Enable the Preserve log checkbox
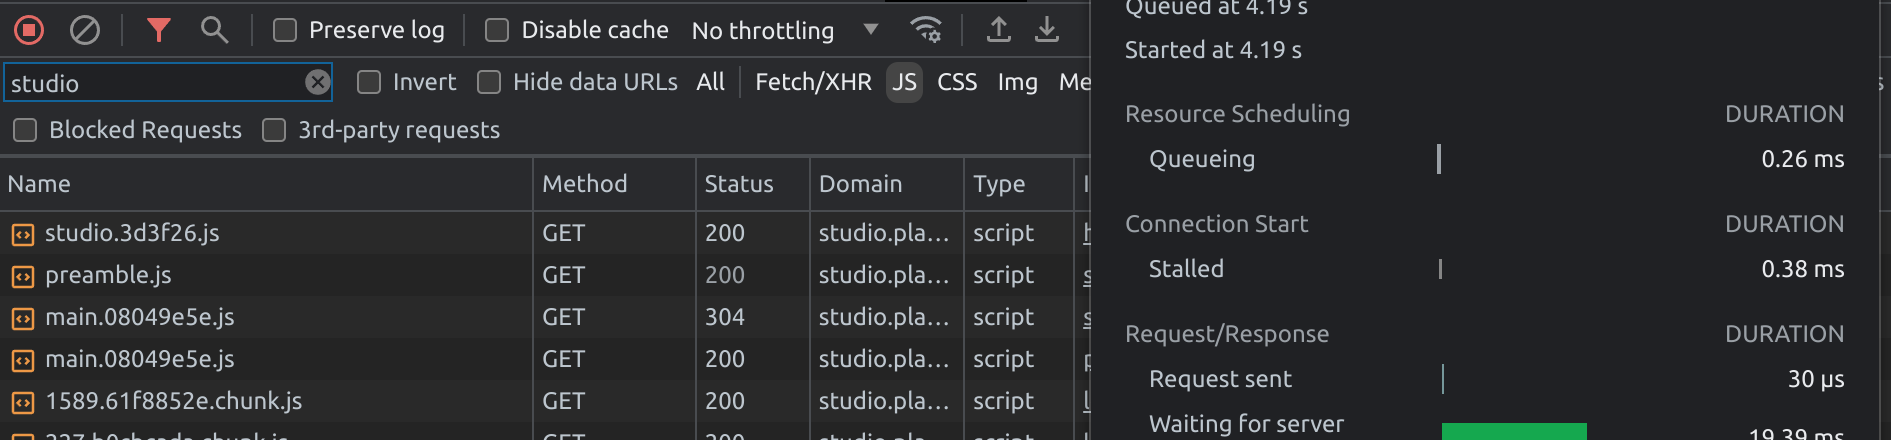The image size is (1891, 440). 285,30
